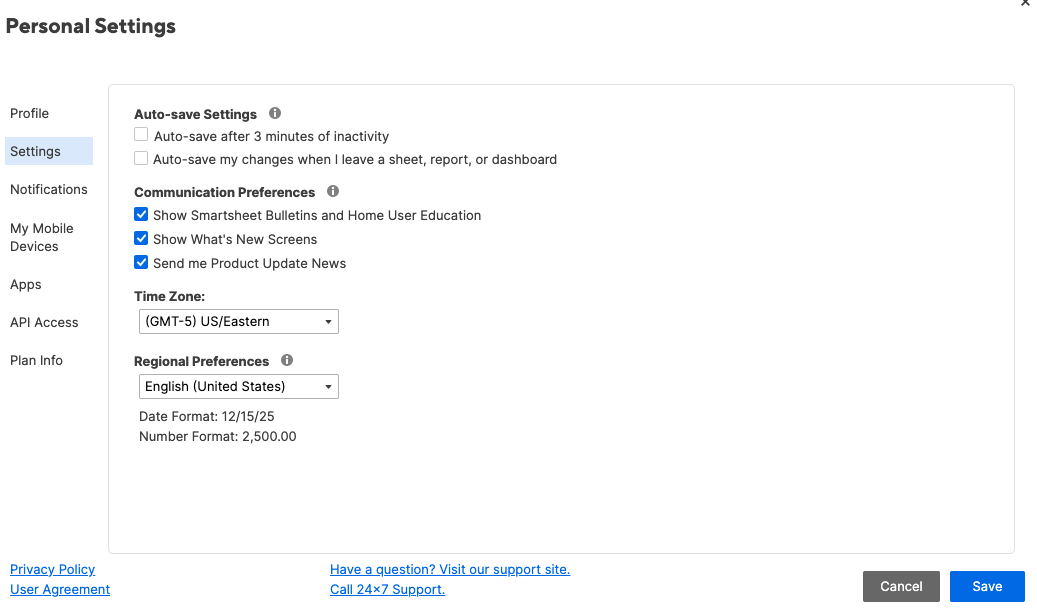Viewport: 1037px width, 612px height.
Task: Open the Notifications section
Action: [x=49, y=189]
